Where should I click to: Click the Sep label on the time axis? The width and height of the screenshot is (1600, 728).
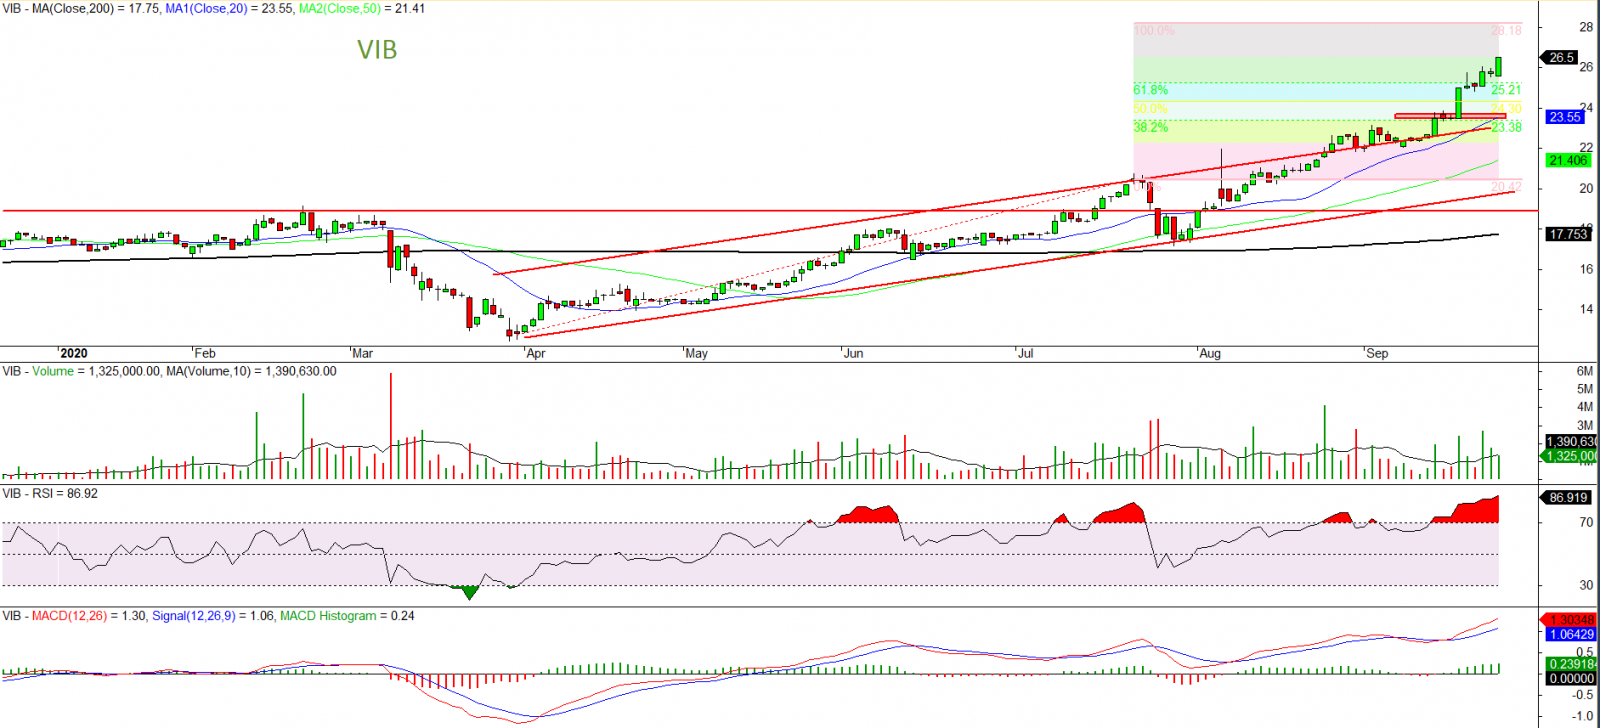pyautogui.click(x=1377, y=353)
